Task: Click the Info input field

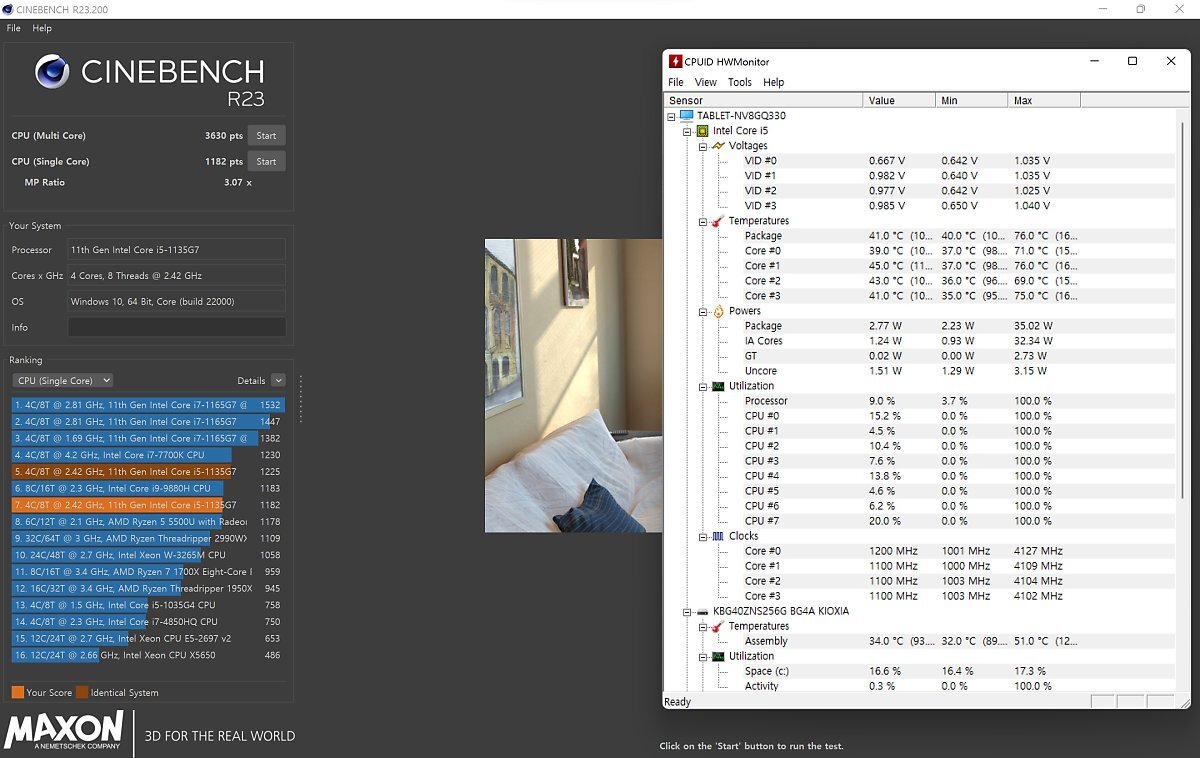Action: pyautogui.click(x=177, y=327)
